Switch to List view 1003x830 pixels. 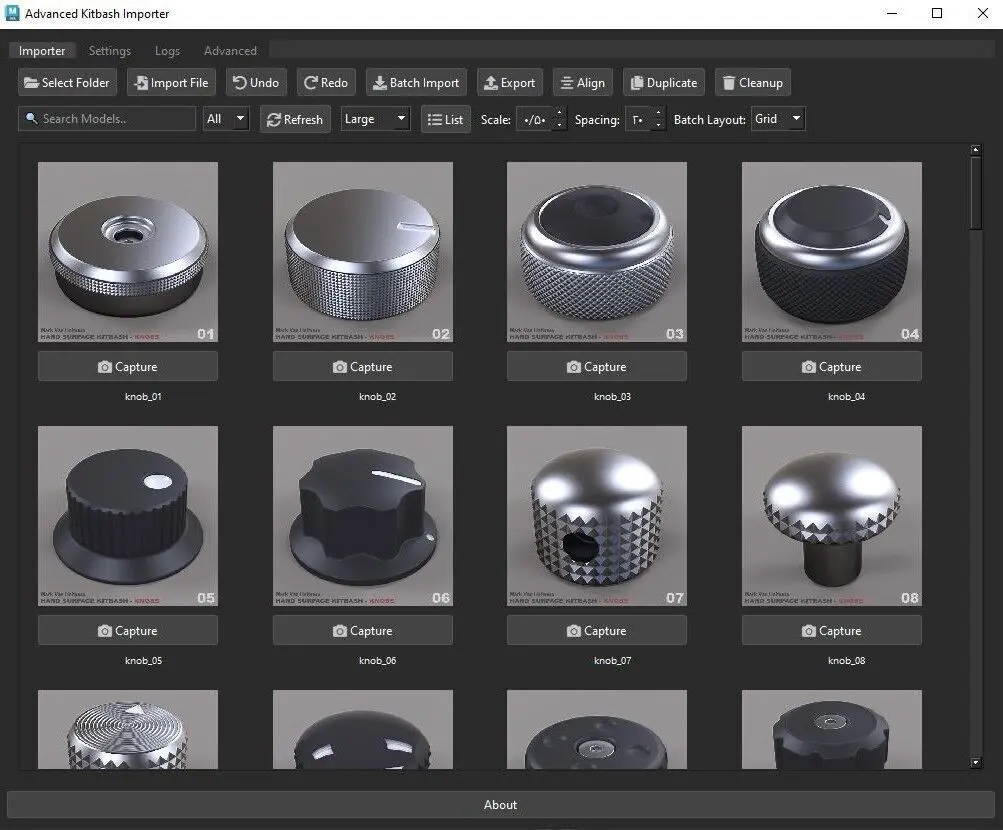point(446,120)
